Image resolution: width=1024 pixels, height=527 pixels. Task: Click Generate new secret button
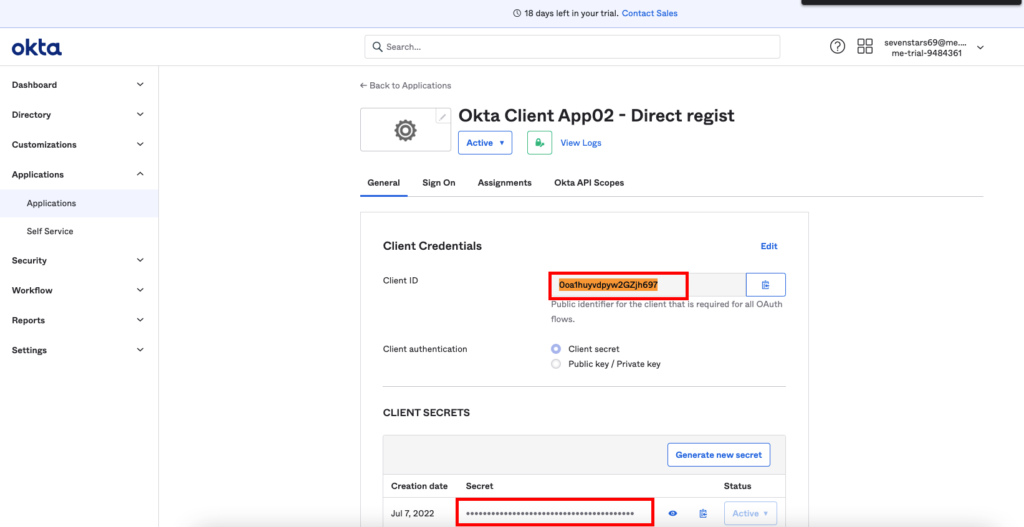[718, 454]
